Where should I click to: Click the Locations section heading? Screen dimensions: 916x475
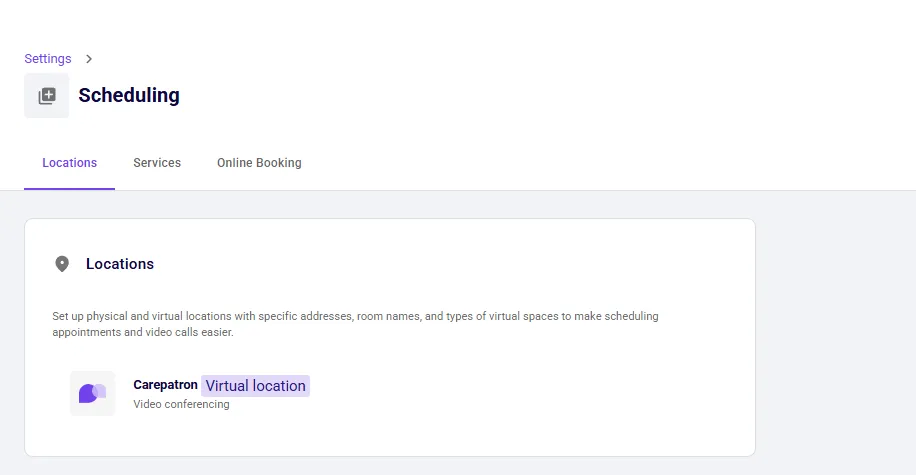click(x=120, y=264)
